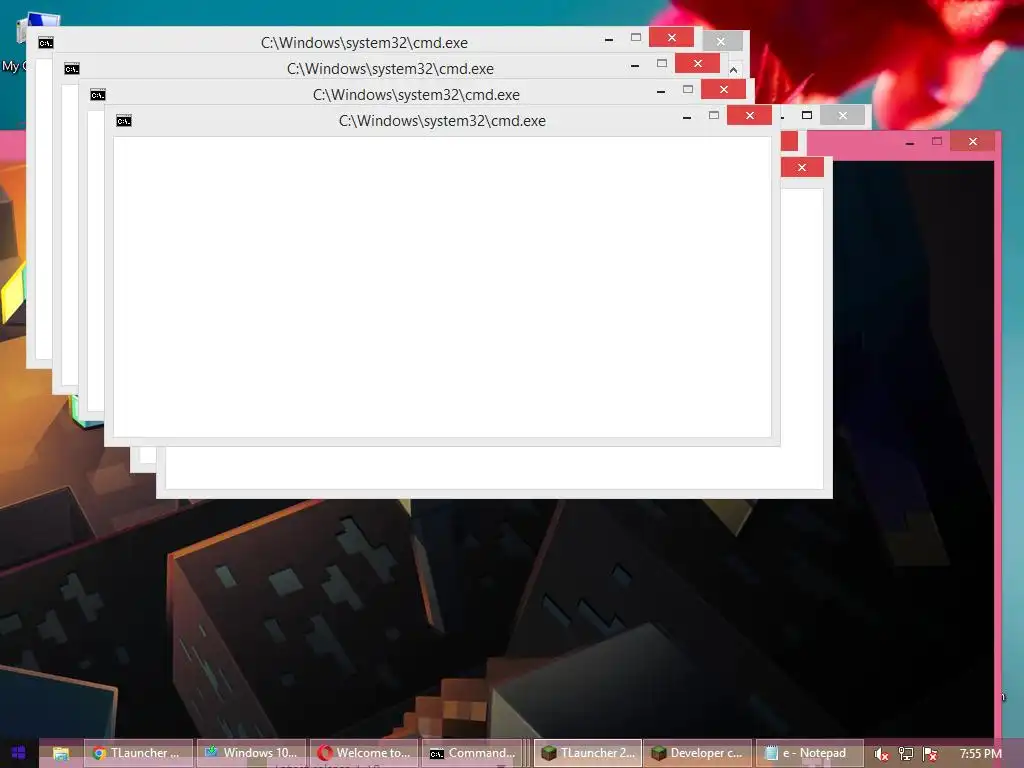Switch to the TLauncher 2... taskbar item
1024x768 pixels.
pos(588,753)
